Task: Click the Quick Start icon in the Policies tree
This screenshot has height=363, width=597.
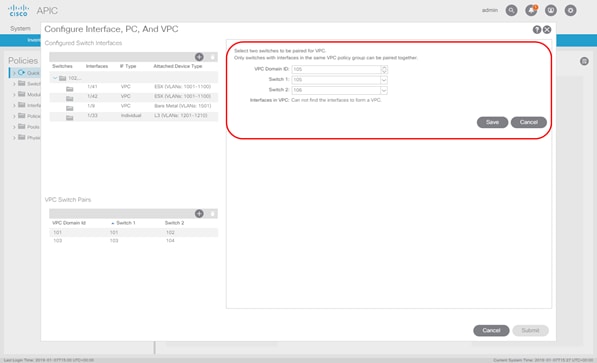Action: [x=21, y=72]
